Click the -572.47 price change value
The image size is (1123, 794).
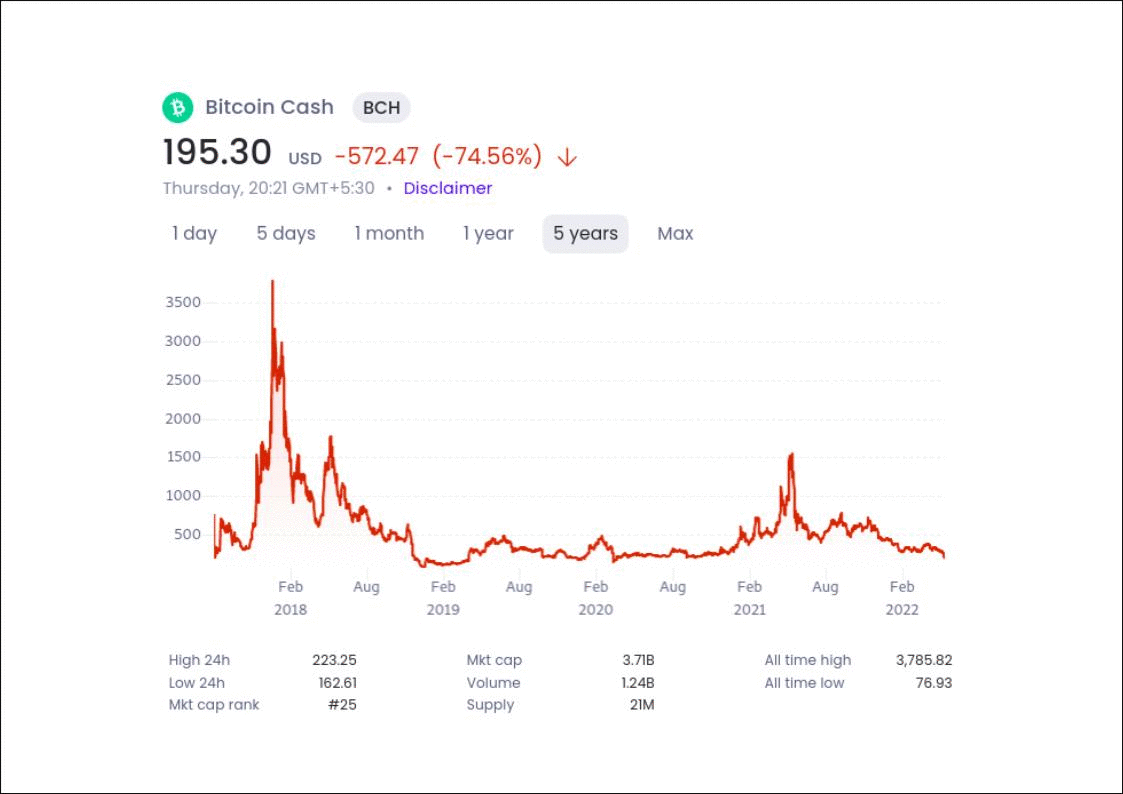coord(377,156)
